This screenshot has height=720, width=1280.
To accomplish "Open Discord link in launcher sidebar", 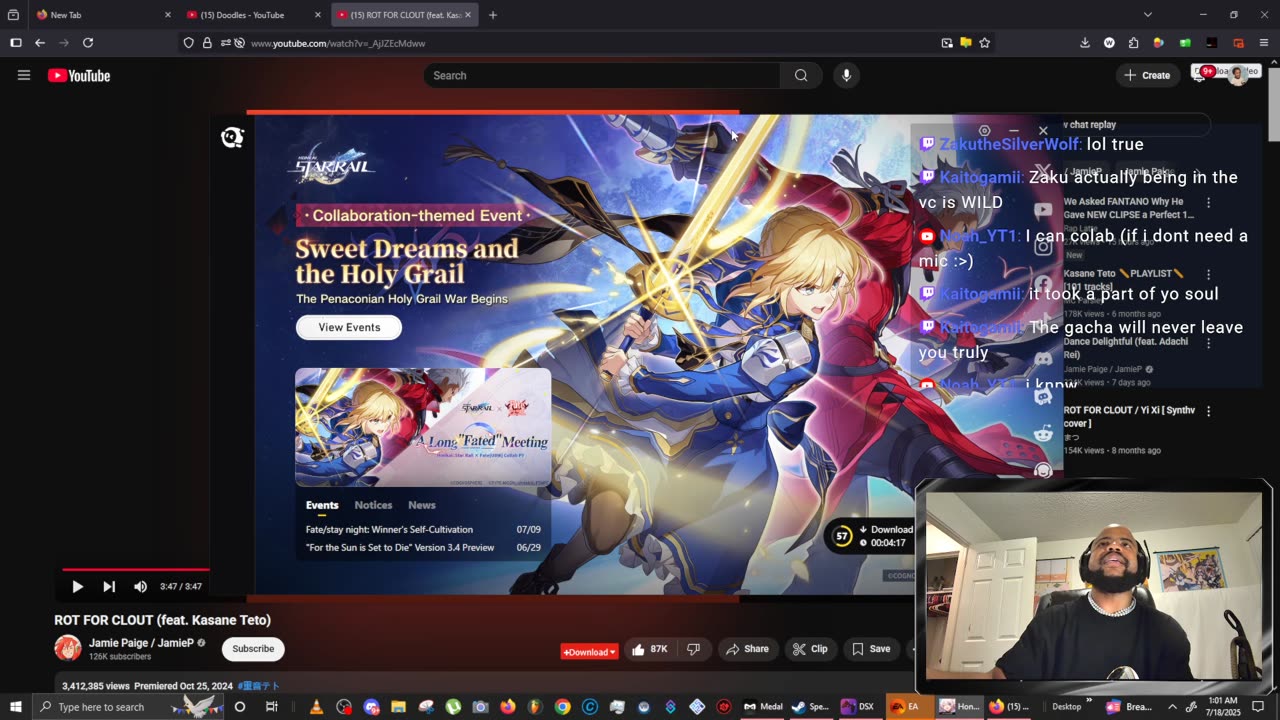I will (x=1043, y=359).
